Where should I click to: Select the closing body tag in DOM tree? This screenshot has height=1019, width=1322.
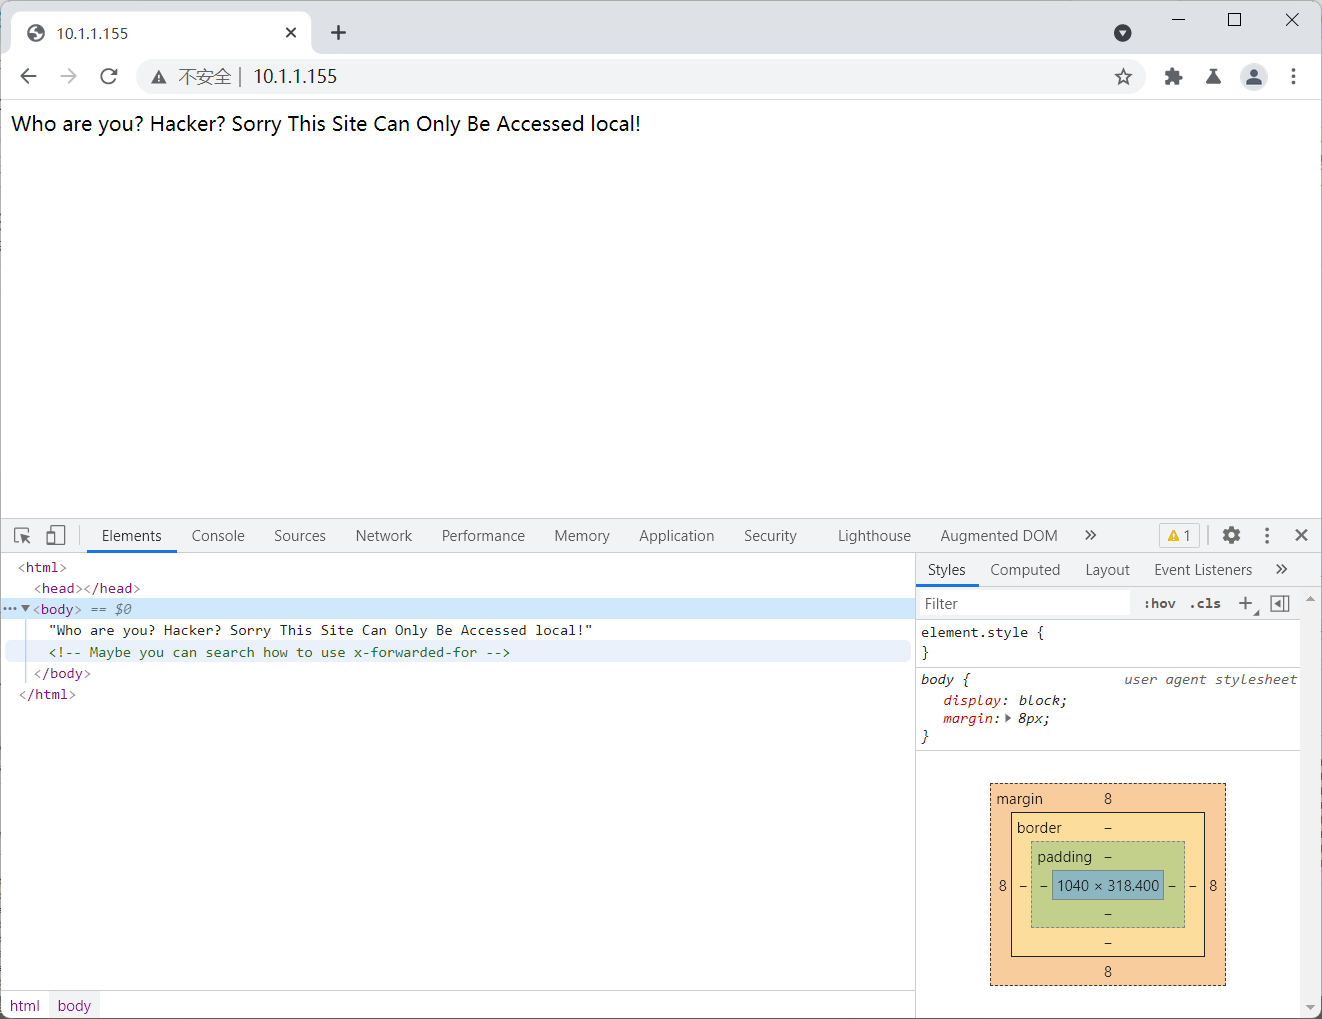(62, 673)
